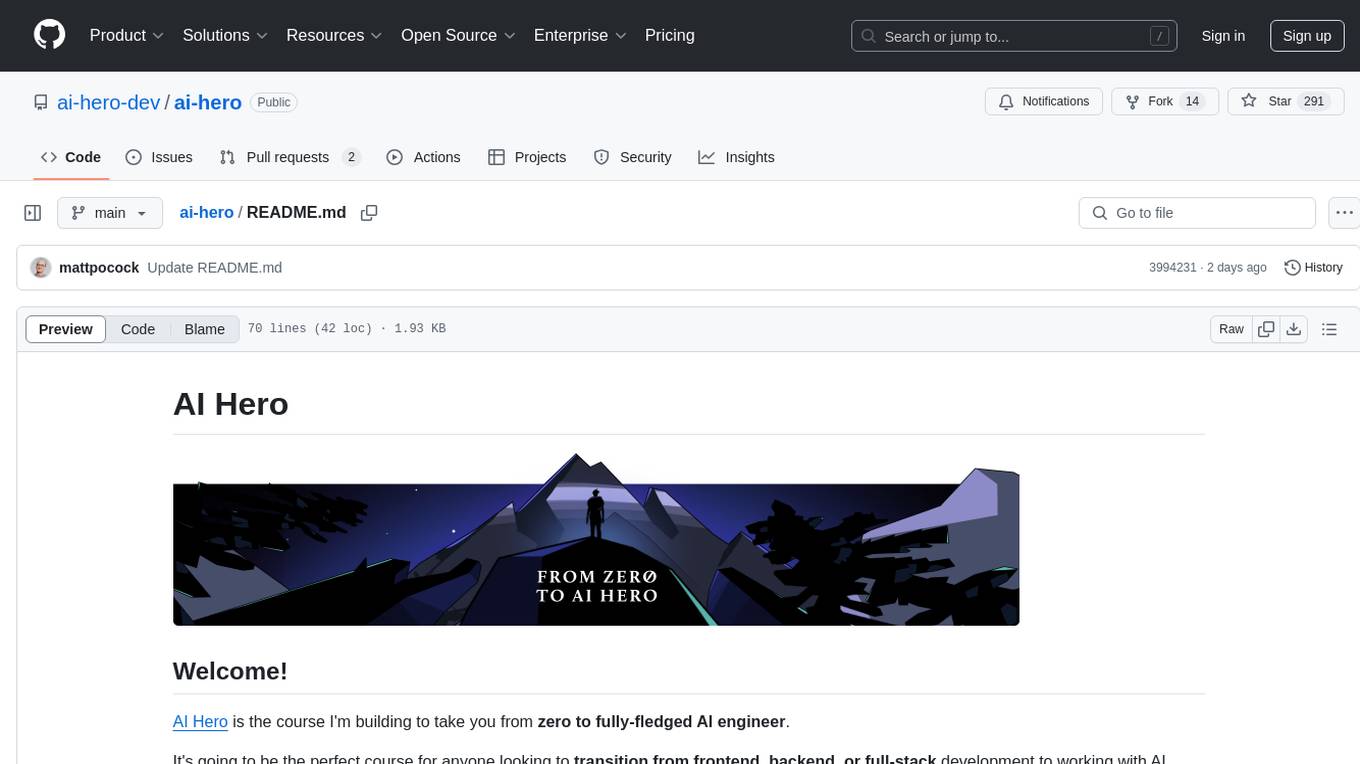The height and width of the screenshot is (764, 1360).
Task: Switch to the Issues tab
Action: [x=159, y=157]
